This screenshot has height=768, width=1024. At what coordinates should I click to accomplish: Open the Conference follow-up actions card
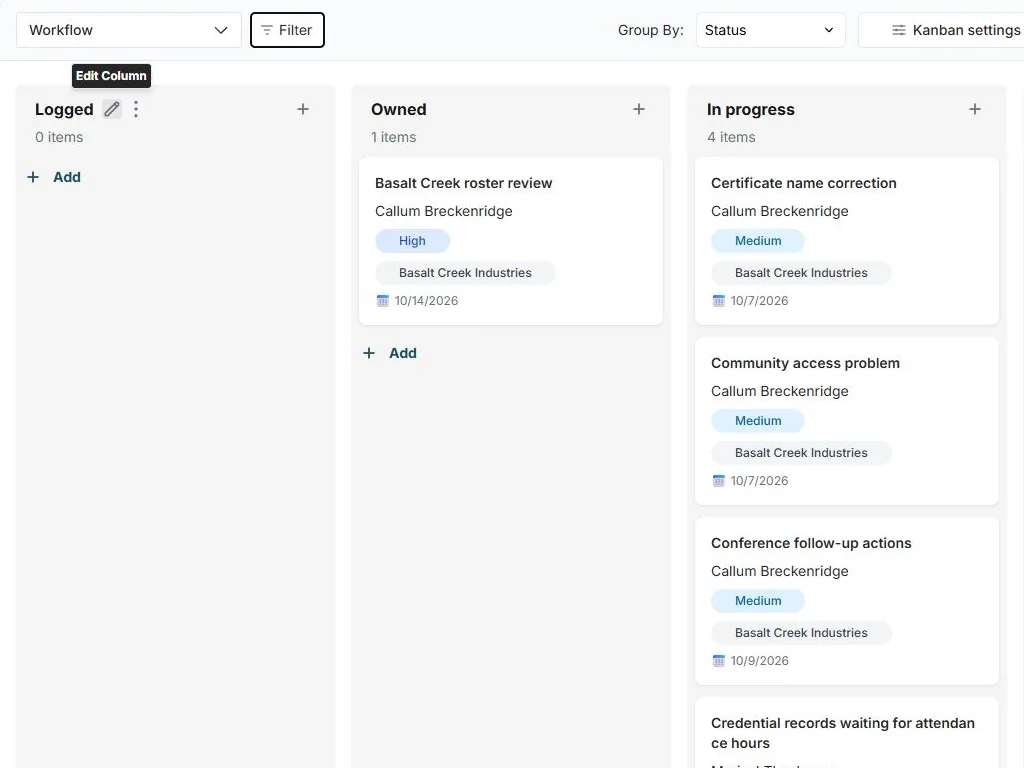tap(846, 601)
